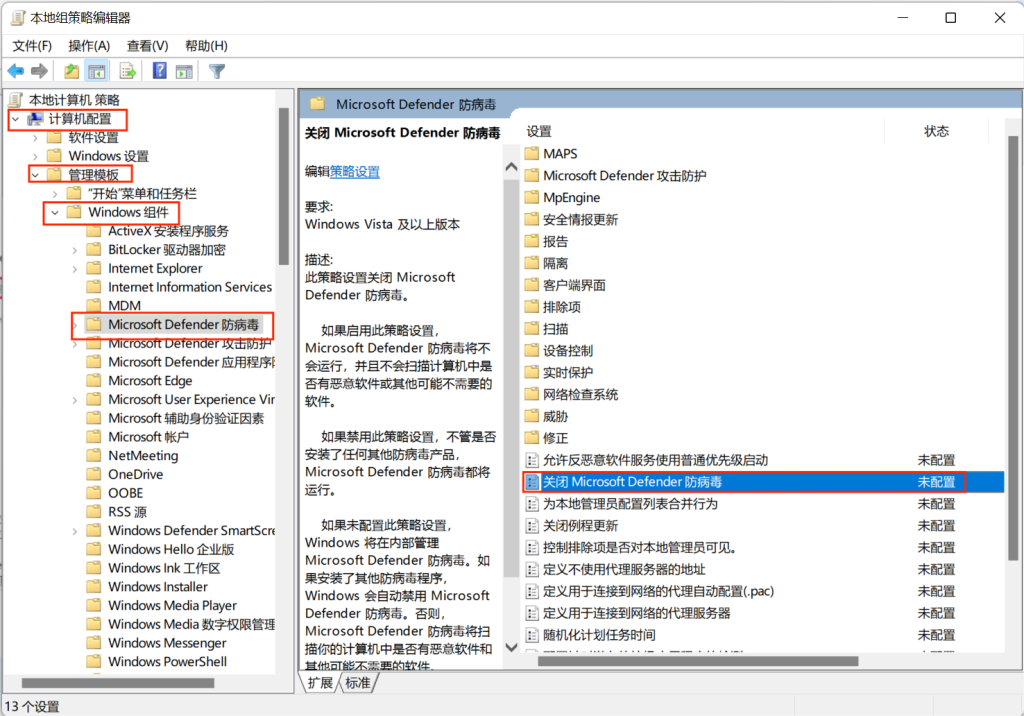Open the 操作(A) menu
The height and width of the screenshot is (716, 1024).
[89, 46]
